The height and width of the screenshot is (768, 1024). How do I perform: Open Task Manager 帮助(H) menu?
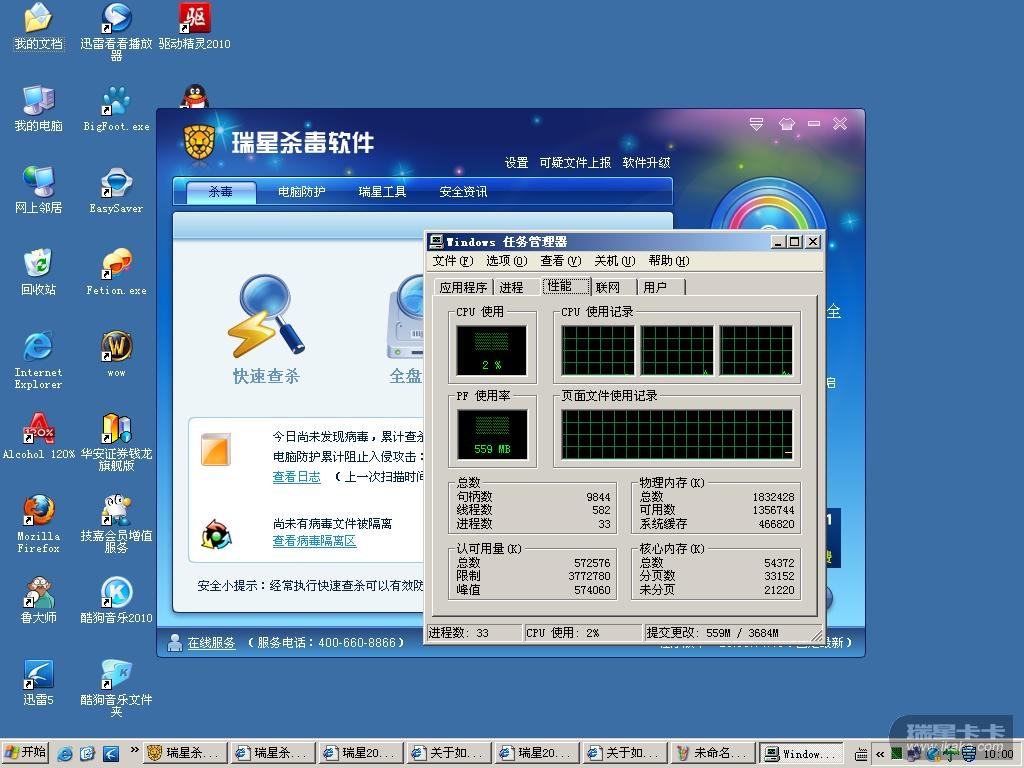pyautogui.click(x=669, y=261)
